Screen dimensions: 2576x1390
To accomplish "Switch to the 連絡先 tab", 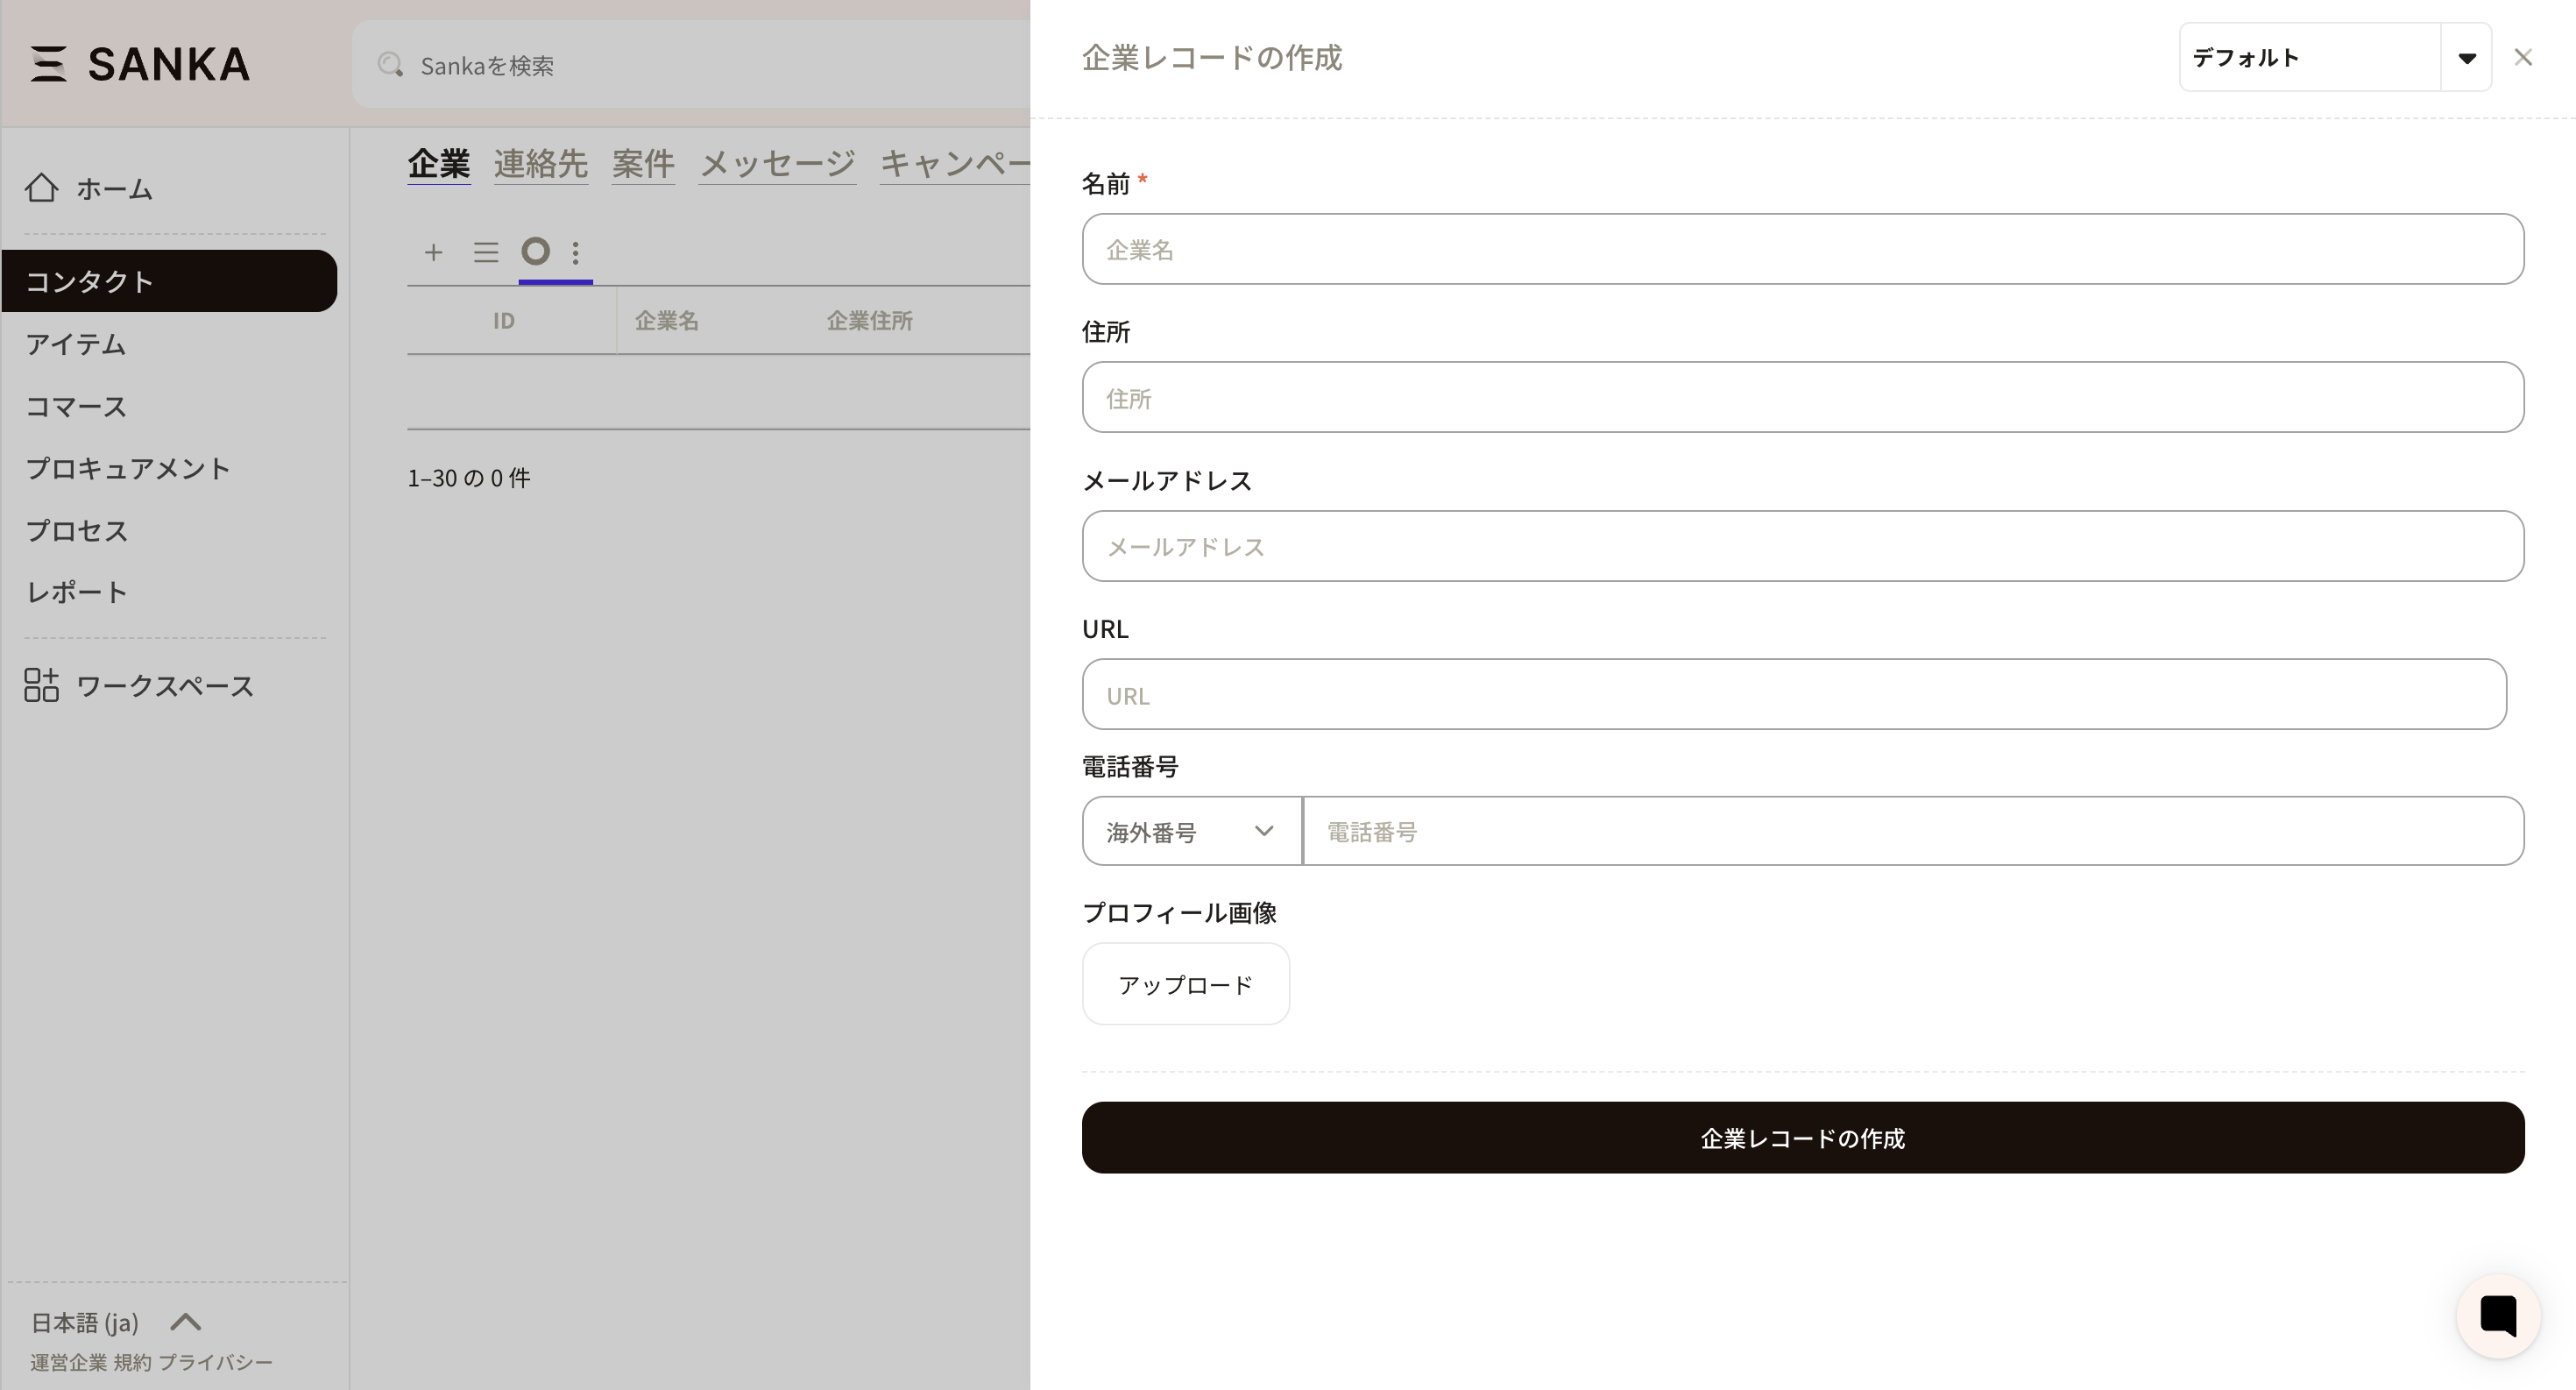I will (x=540, y=163).
